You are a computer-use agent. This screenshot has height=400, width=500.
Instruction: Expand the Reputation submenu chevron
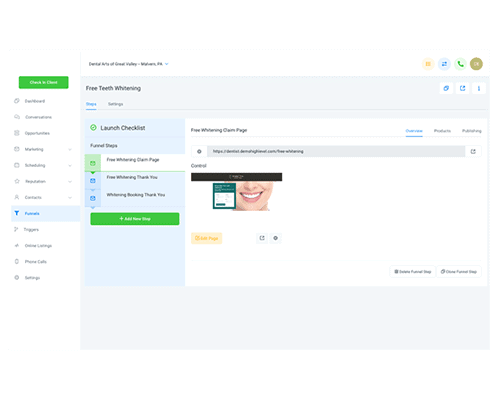(70, 182)
